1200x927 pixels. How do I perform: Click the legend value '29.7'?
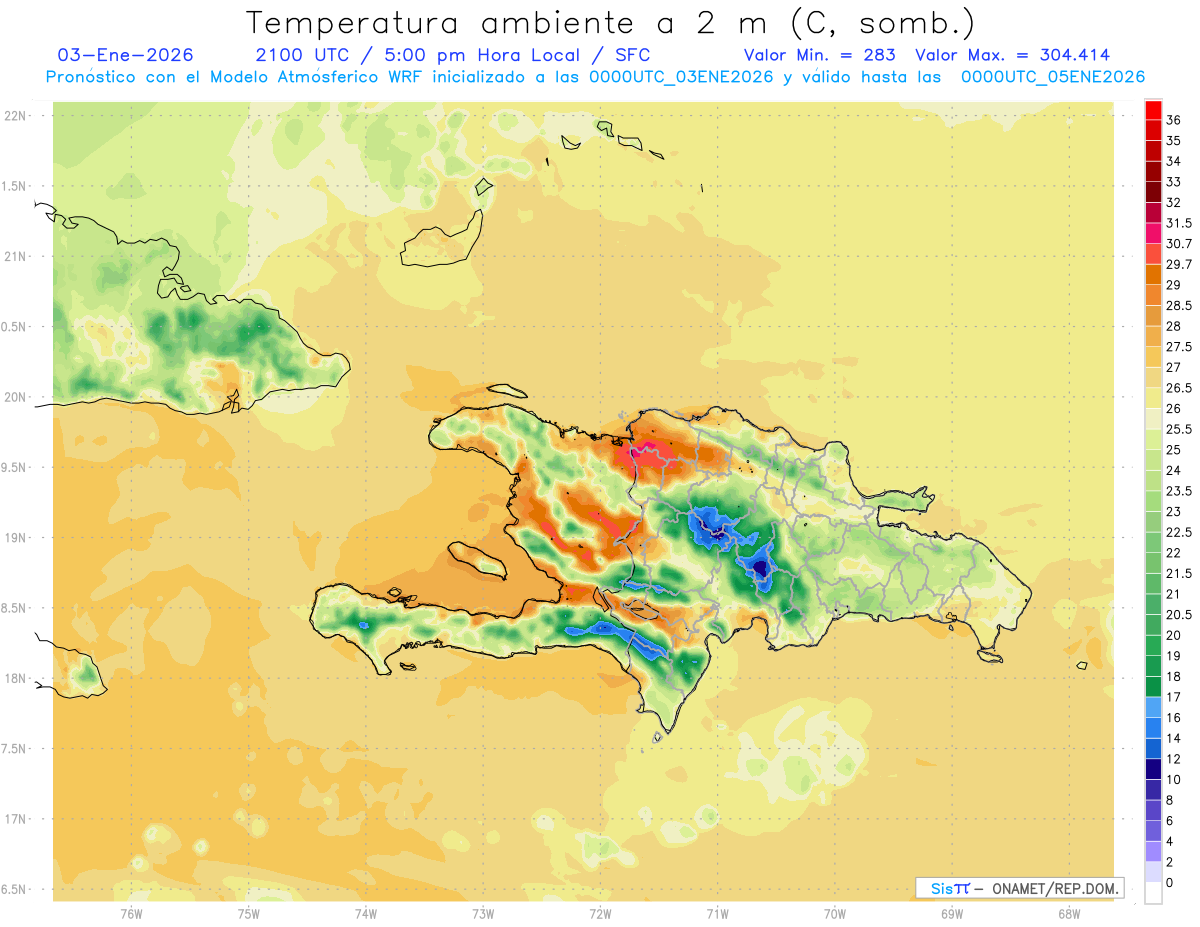tap(1179, 265)
